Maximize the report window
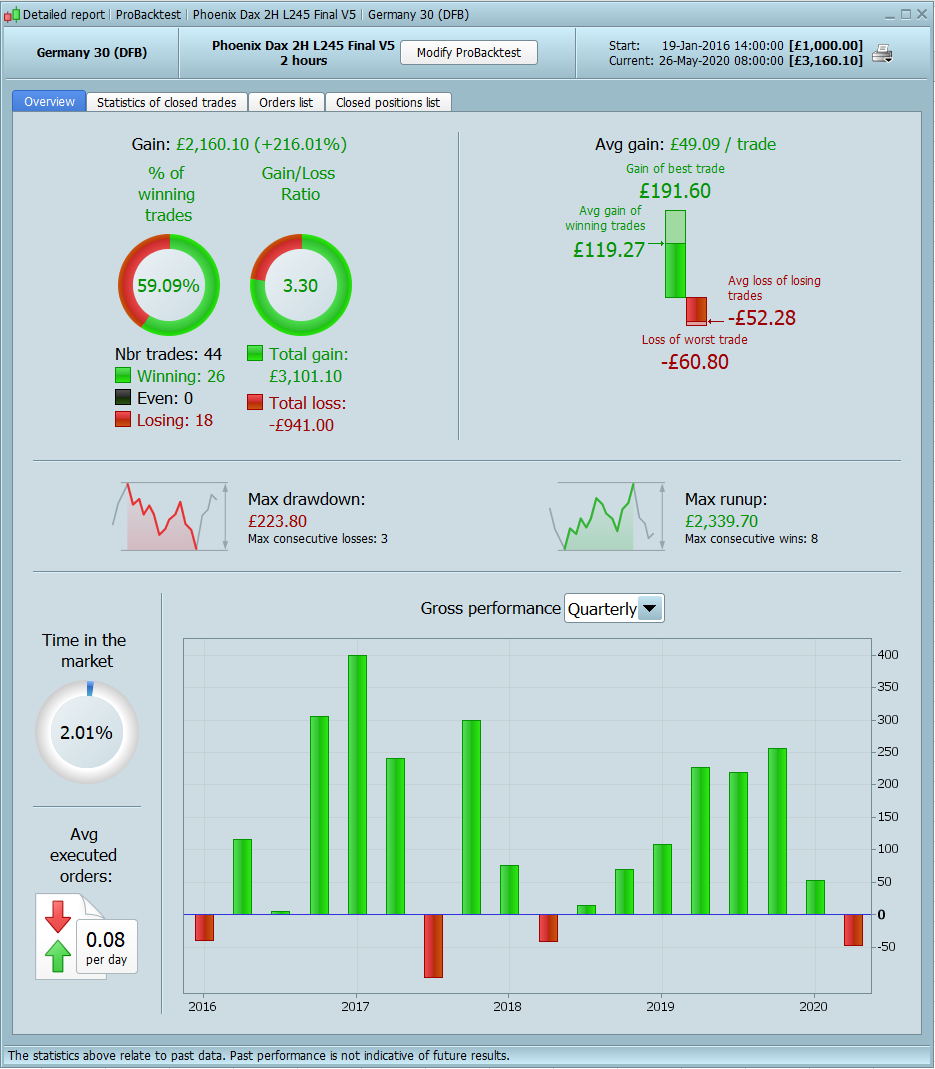The width and height of the screenshot is (935, 1069). (906, 14)
